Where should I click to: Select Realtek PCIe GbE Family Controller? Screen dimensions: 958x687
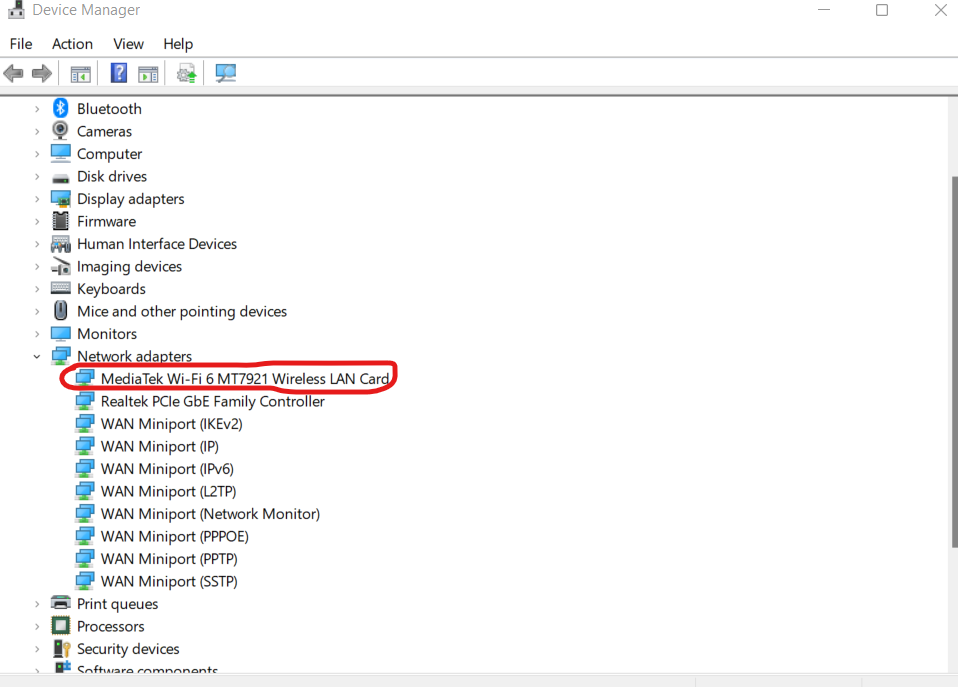213,402
